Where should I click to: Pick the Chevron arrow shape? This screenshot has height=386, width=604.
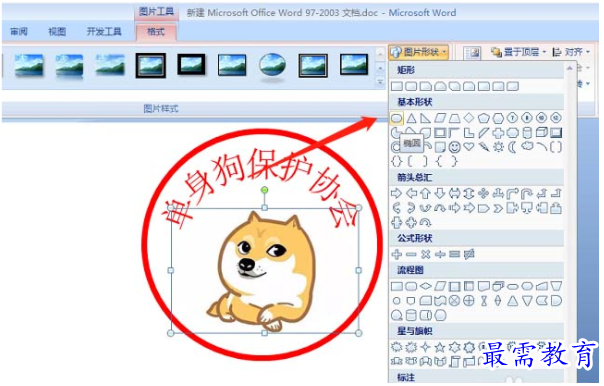click(x=498, y=208)
